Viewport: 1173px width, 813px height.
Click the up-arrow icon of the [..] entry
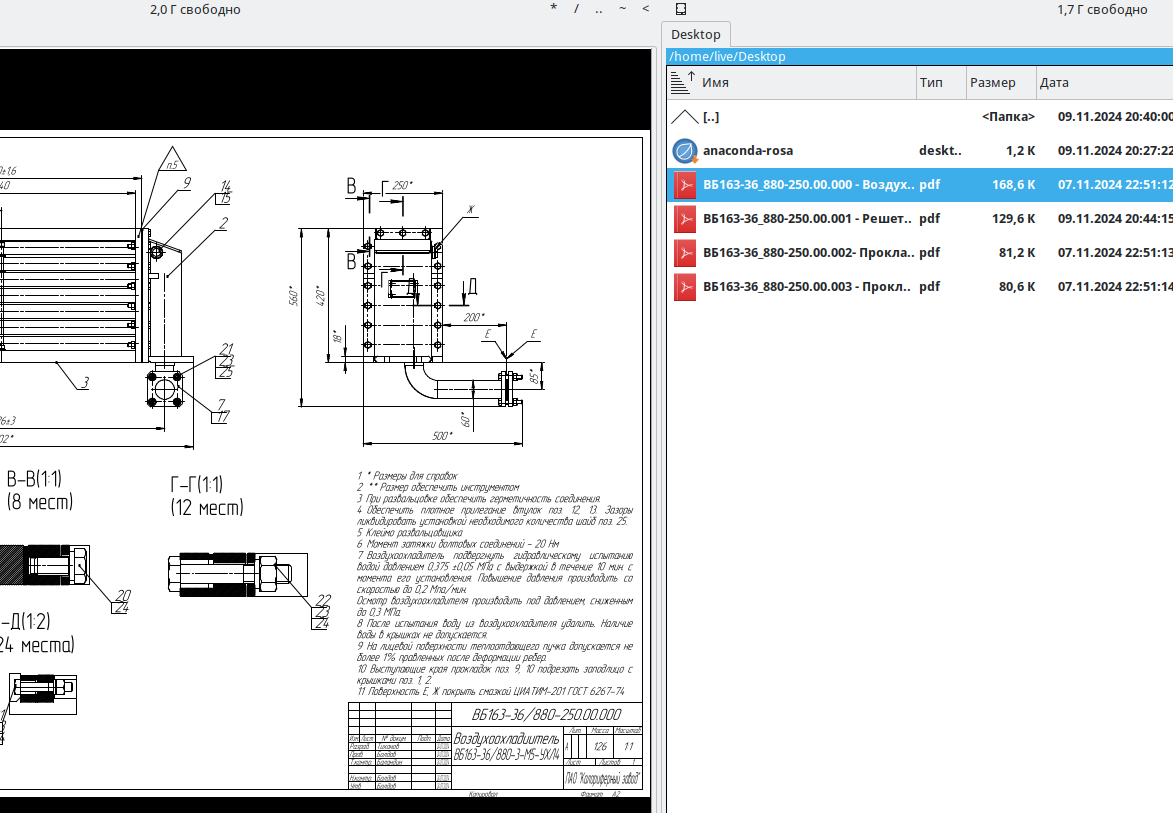click(x=684, y=117)
